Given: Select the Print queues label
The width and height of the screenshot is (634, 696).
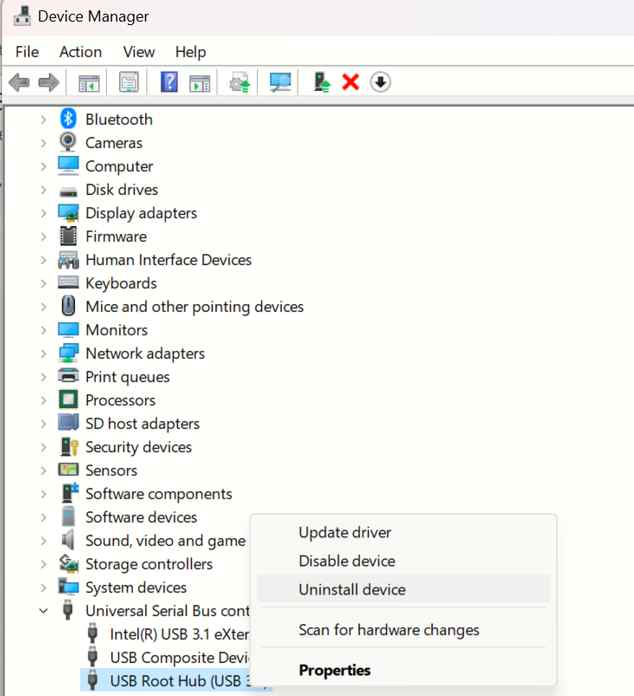Looking at the screenshot, I should pos(127,377).
